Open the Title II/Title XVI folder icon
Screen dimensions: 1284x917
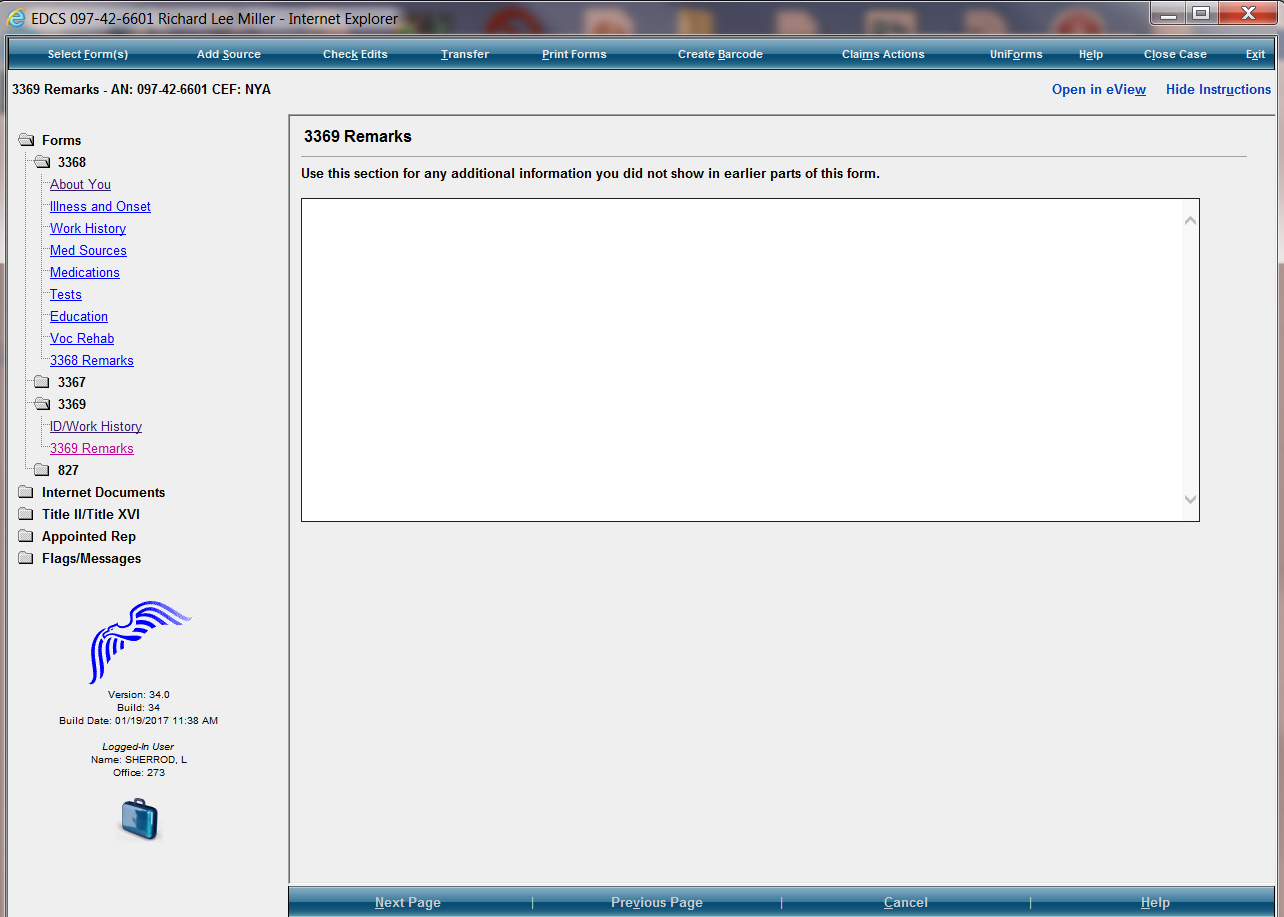[26, 514]
